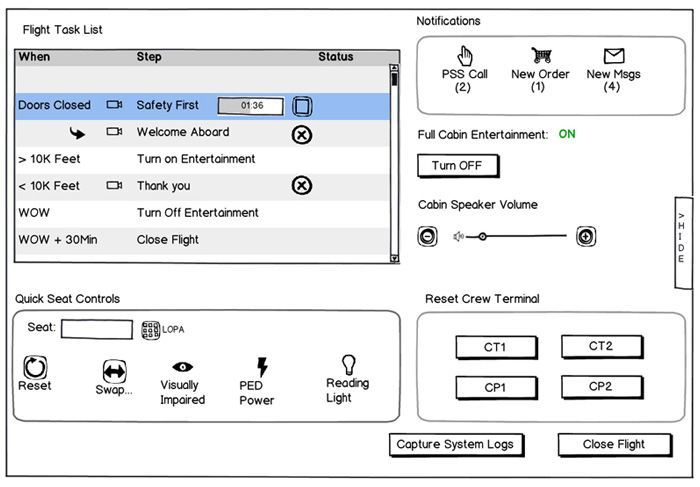Click the cabin speaker volume slider
Image resolution: width=700 pixels, height=487 pixels.
pyautogui.click(x=520, y=237)
